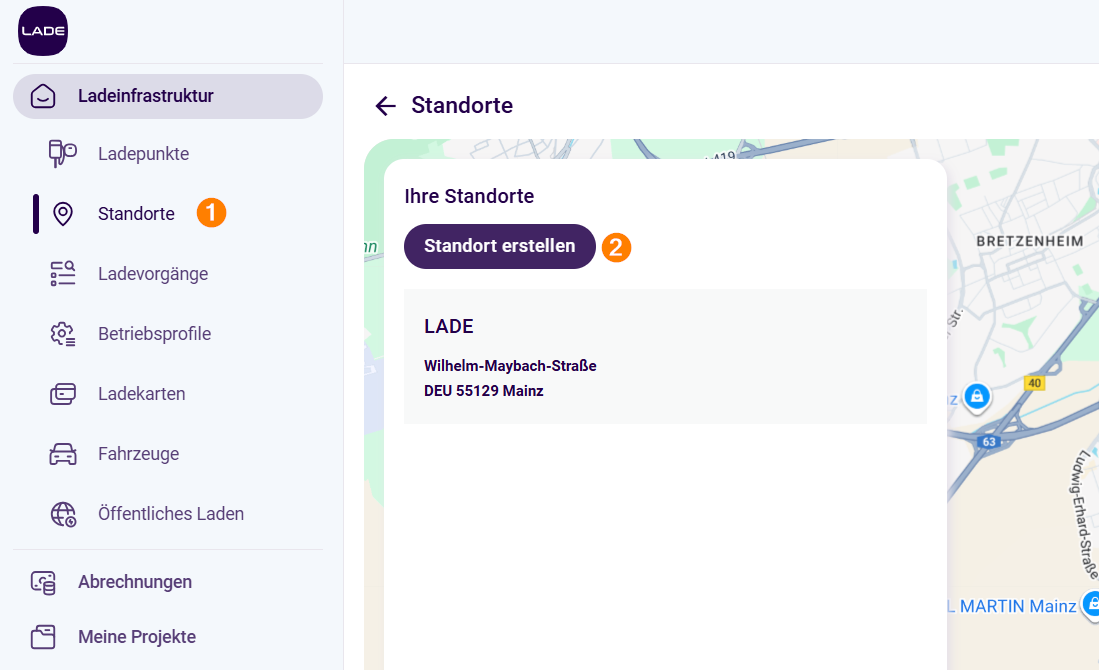Click the Betriebsprofile gear icon
The height and width of the screenshot is (670, 1099).
[x=63, y=334]
